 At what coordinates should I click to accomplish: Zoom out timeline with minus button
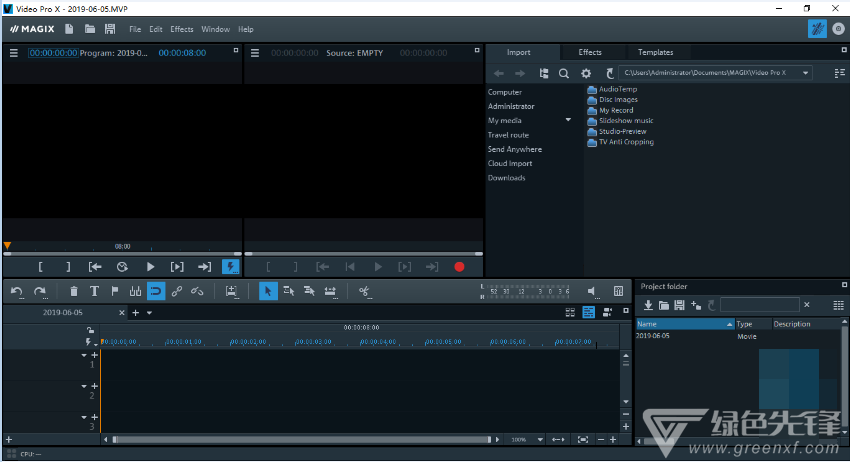pos(601,440)
